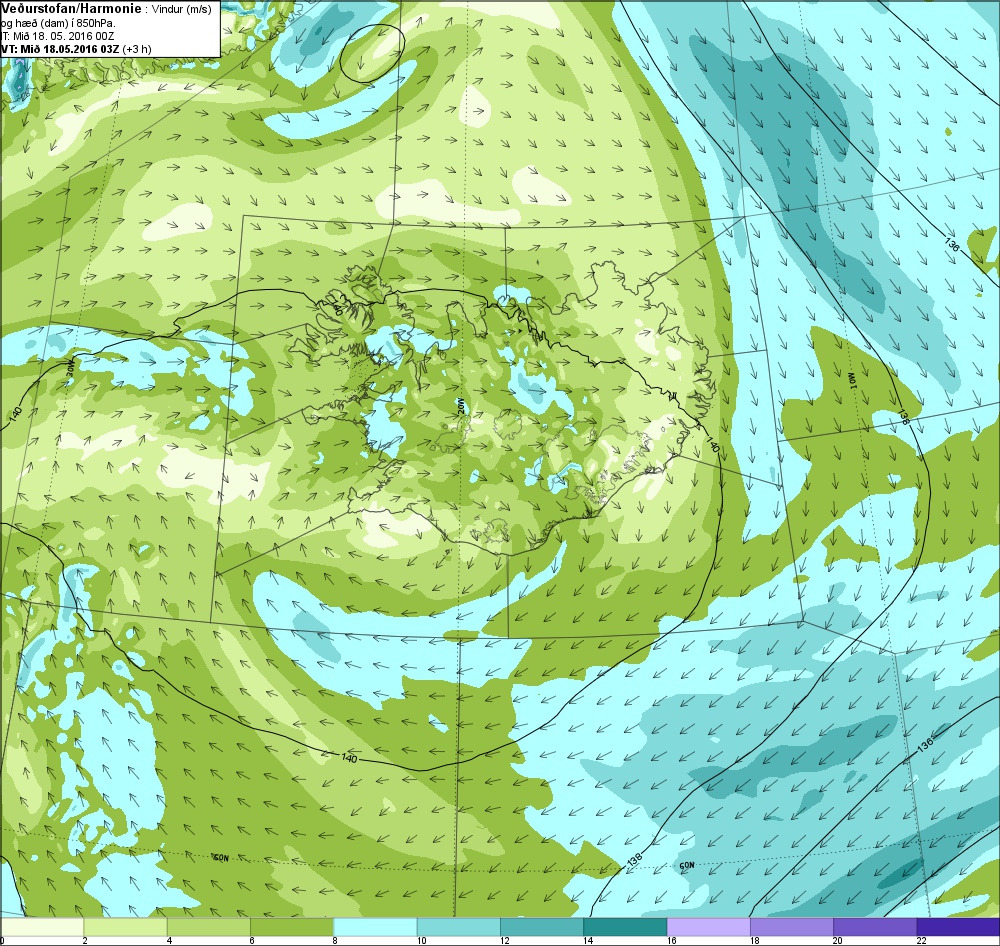Click the legend value label 16

(671, 940)
